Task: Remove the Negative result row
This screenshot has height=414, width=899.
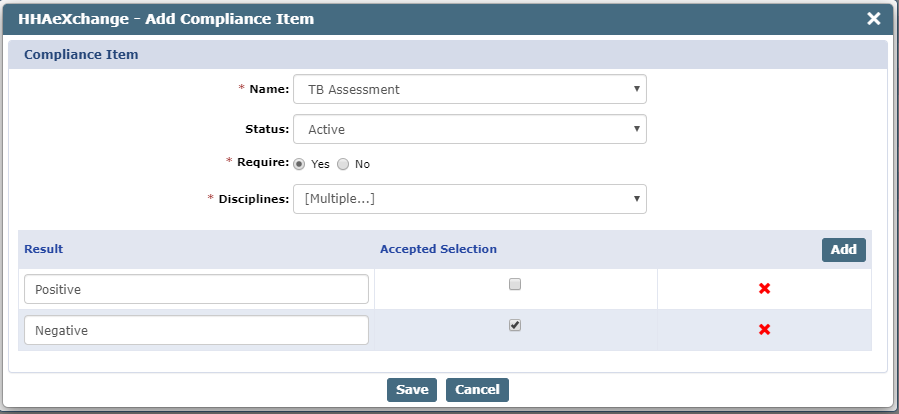Action: (x=764, y=330)
